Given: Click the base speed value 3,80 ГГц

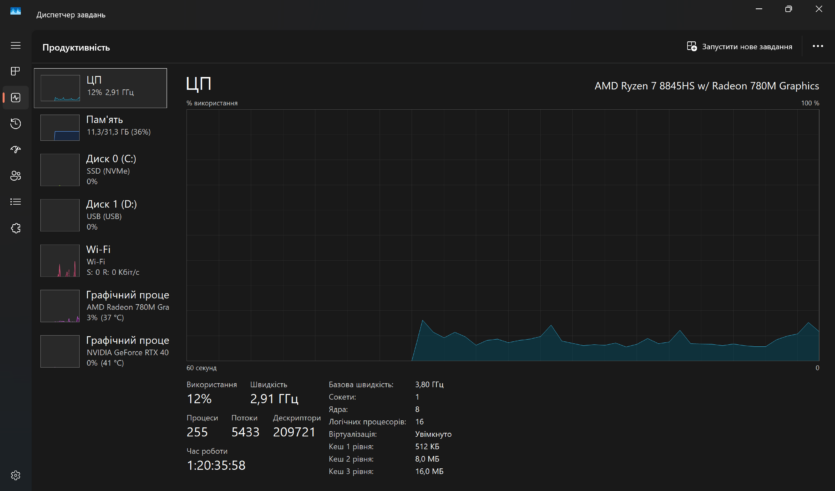Looking at the screenshot, I should pyautogui.click(x=429, y=384).
